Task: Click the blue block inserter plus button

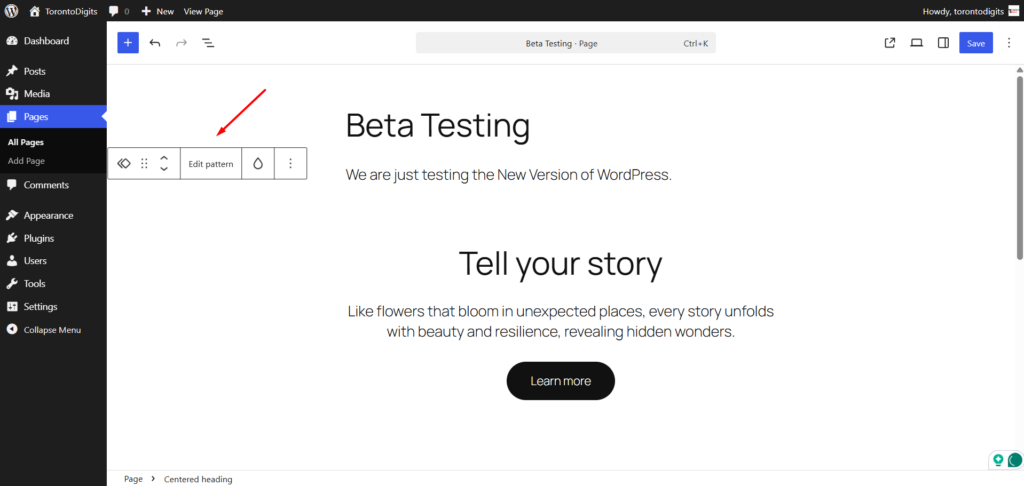Action: tap(128, 43)
